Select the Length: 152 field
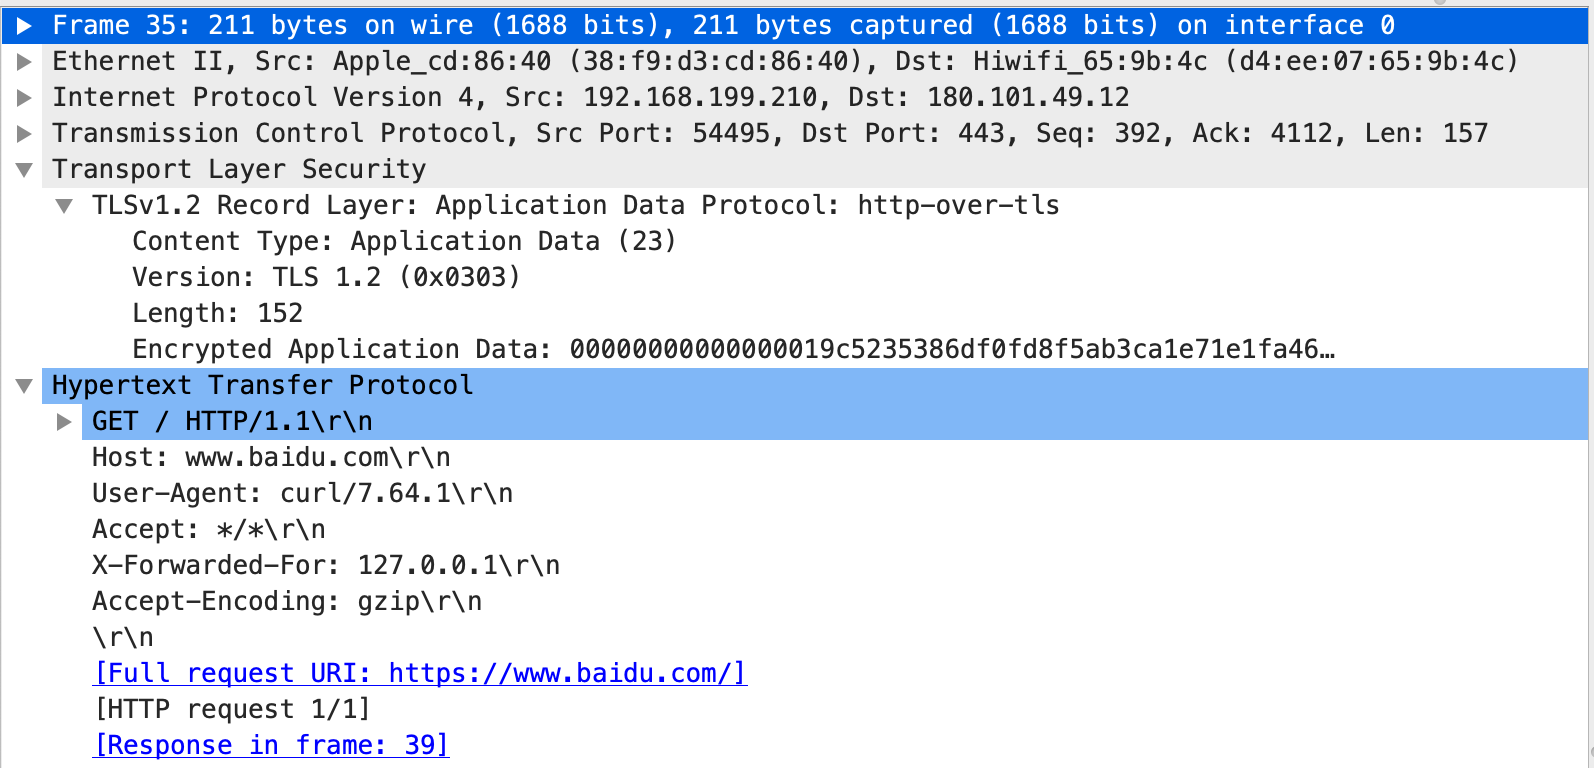1594x768 pixels. (x=217, y=314)
